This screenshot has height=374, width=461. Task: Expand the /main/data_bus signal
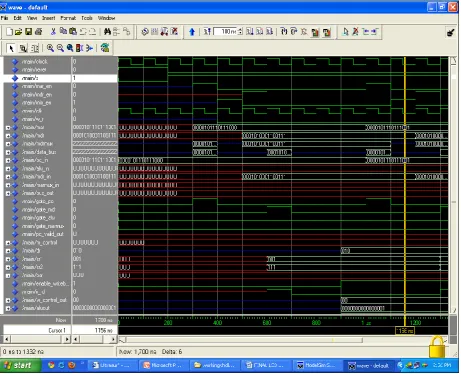[8, 152]
